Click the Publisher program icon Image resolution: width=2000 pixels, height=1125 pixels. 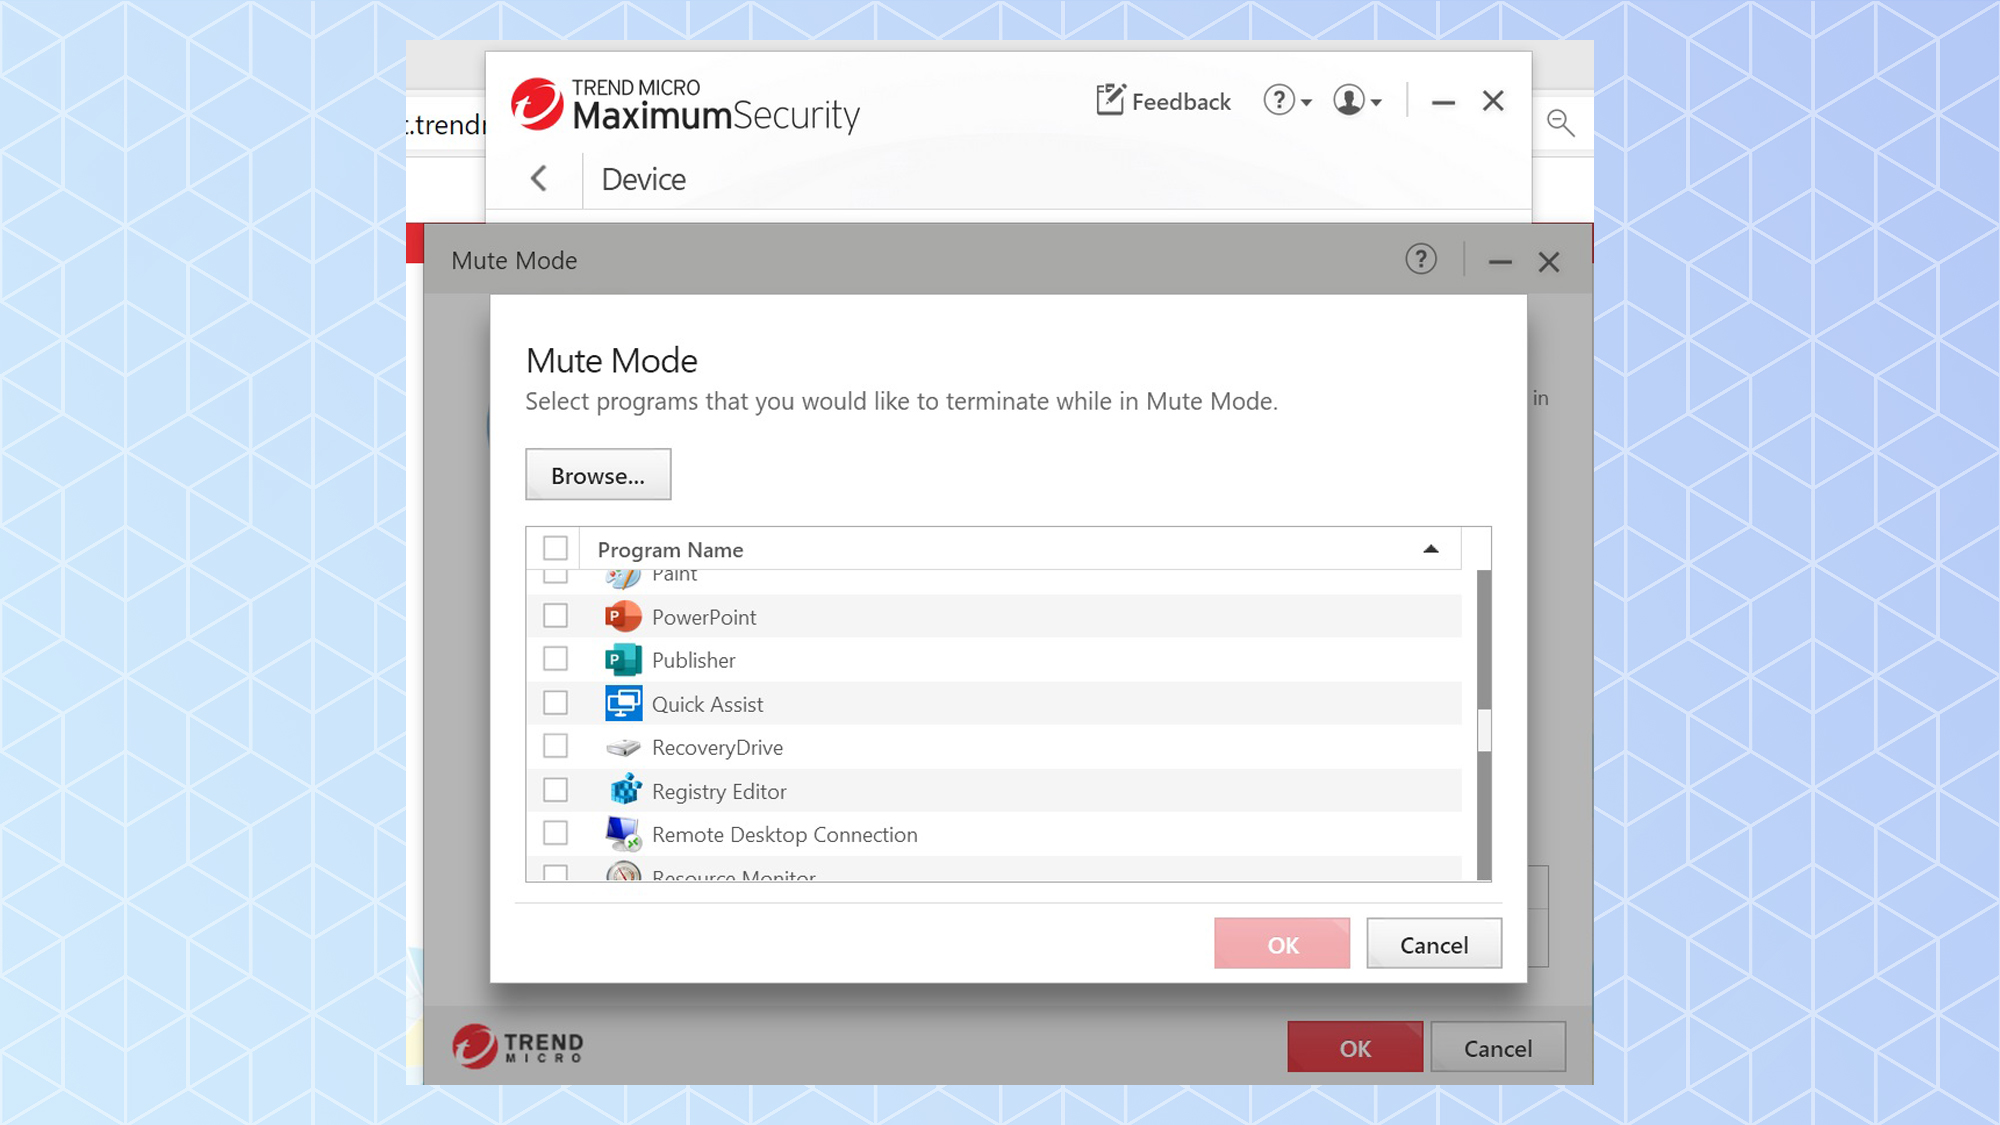(621, 660)
